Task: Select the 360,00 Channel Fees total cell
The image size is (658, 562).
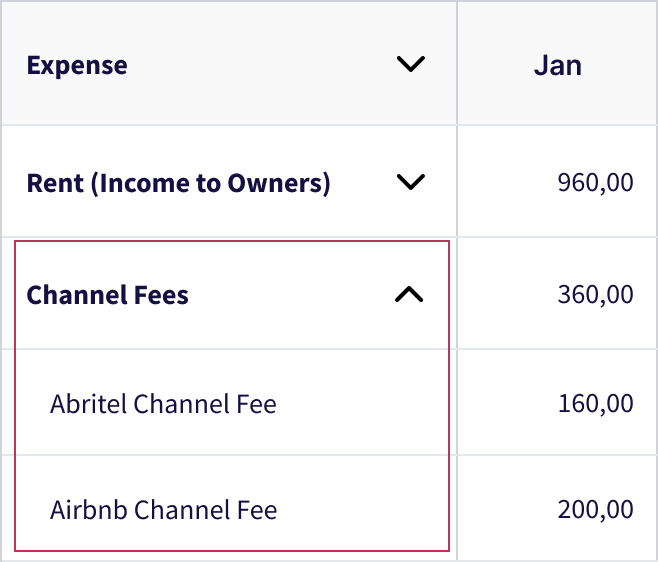Action: 595,295
